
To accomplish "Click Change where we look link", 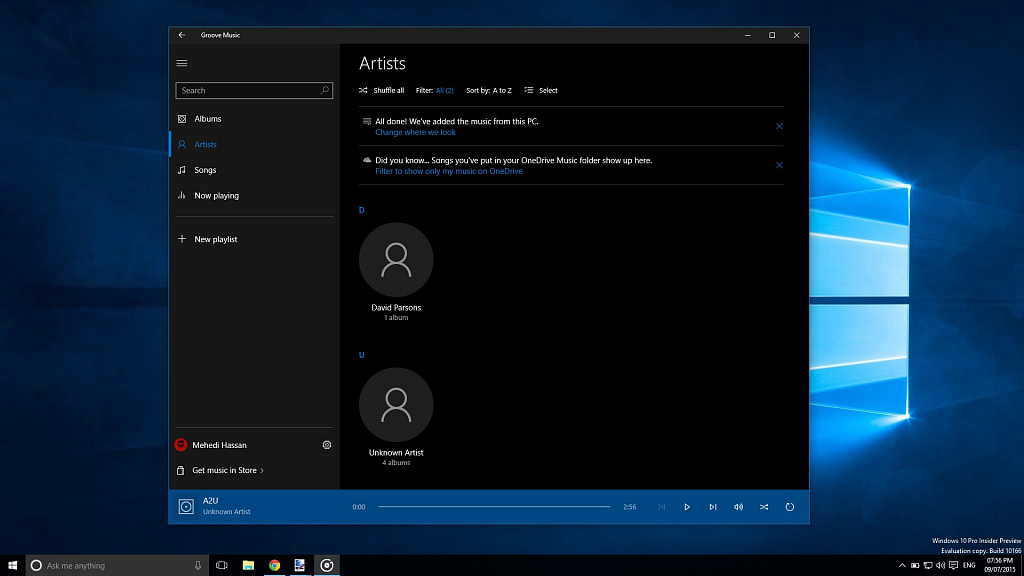I will pos(415,132).
